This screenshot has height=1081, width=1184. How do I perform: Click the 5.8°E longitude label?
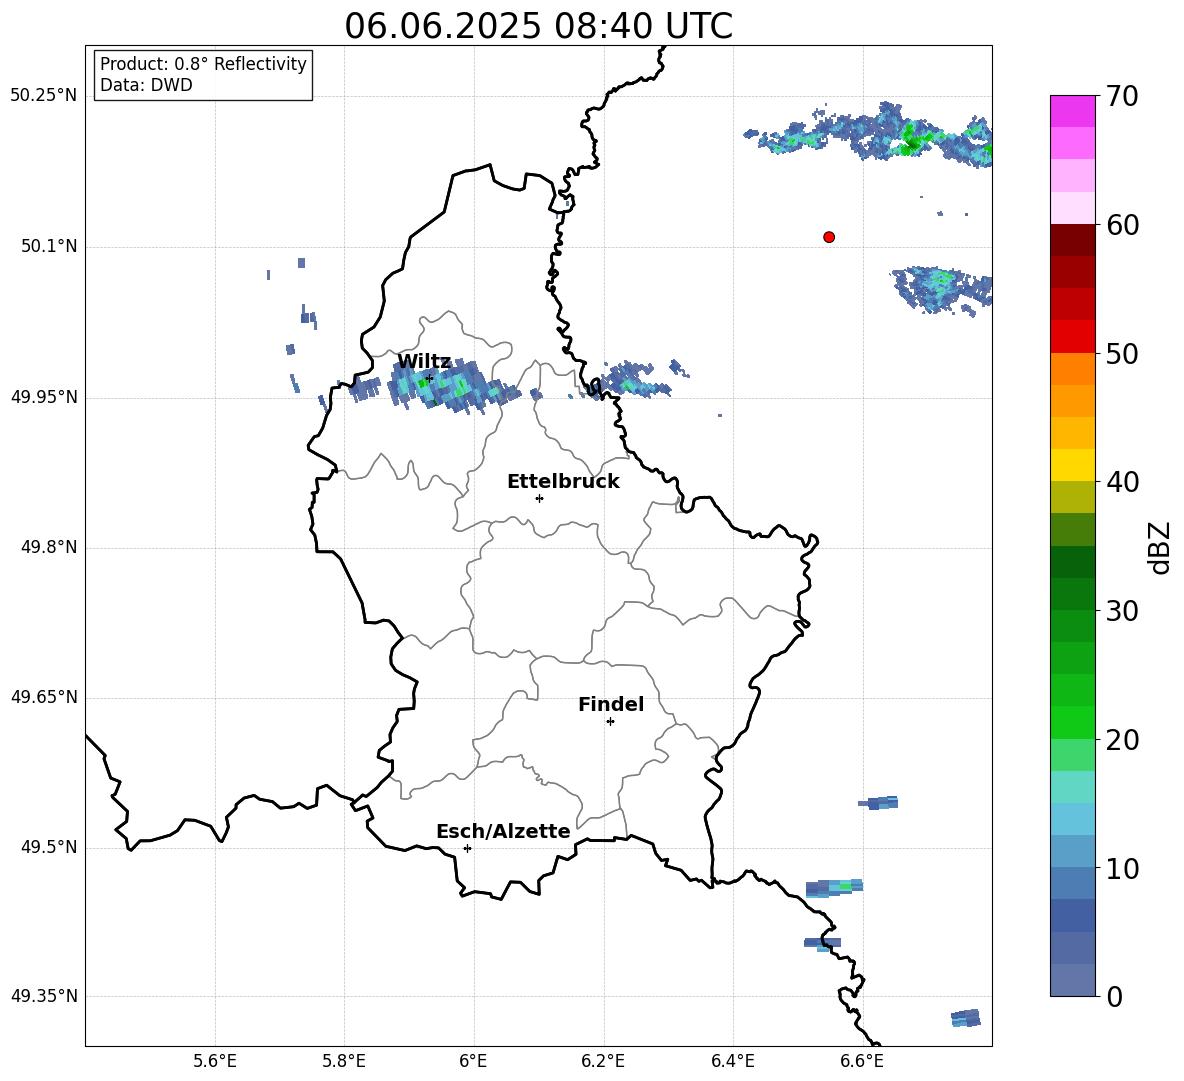(344, 1061)
